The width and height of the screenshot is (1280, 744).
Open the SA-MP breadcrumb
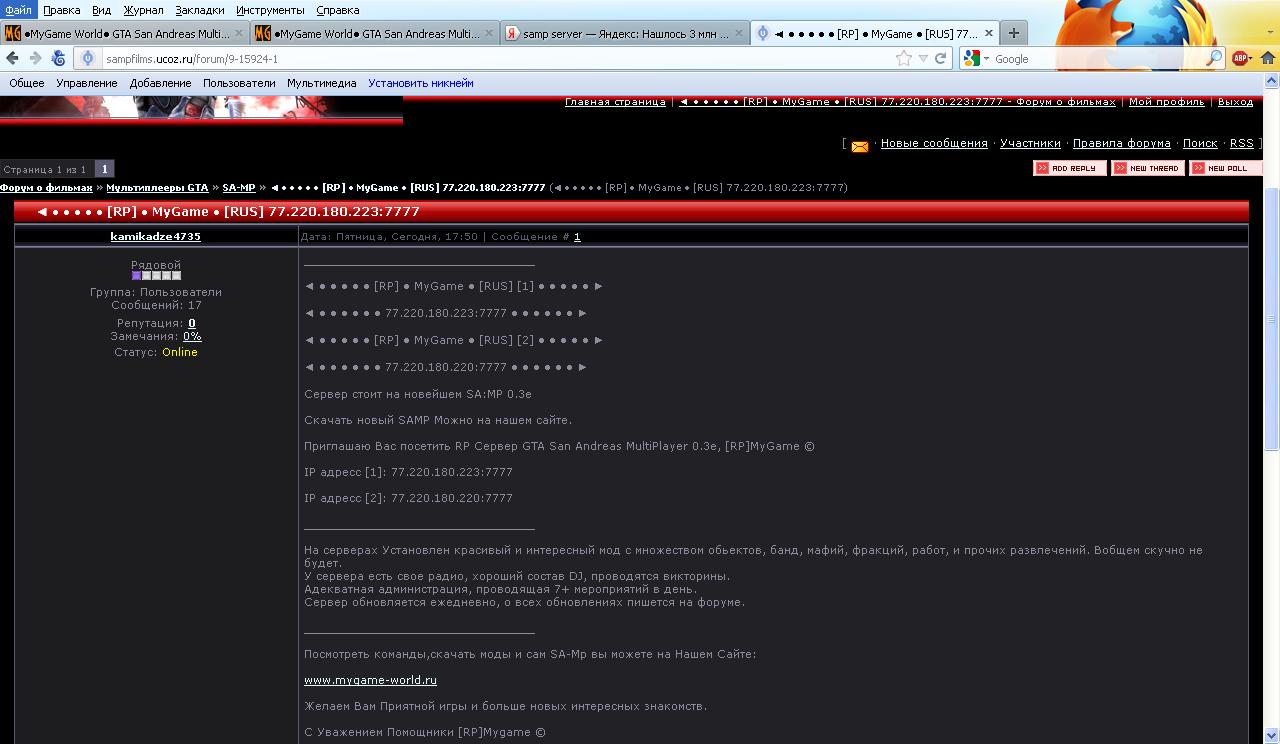point(239,187)
